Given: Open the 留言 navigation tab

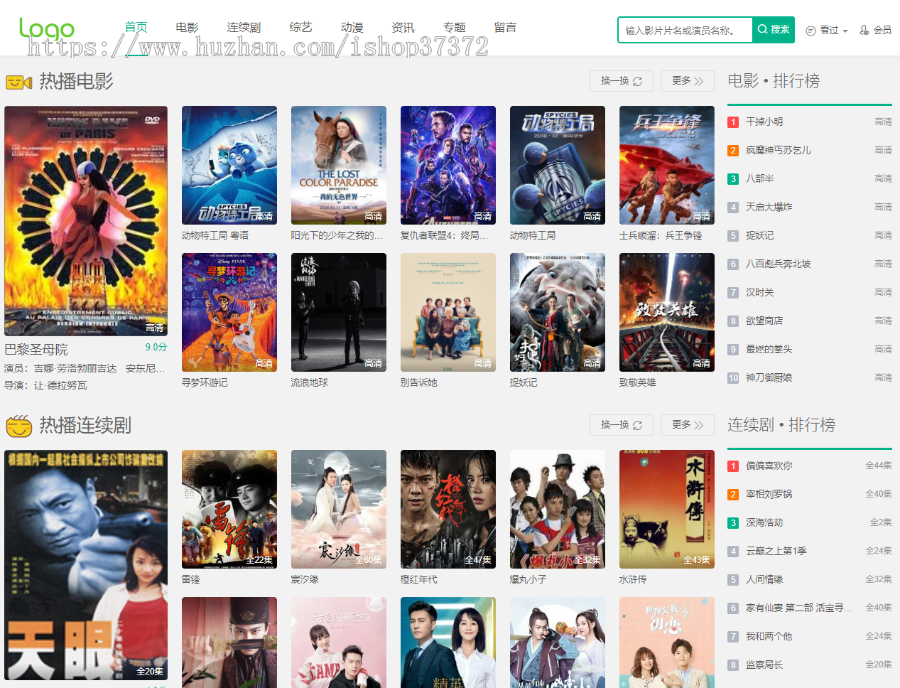Looking at the screenshot, I should 505,27.
